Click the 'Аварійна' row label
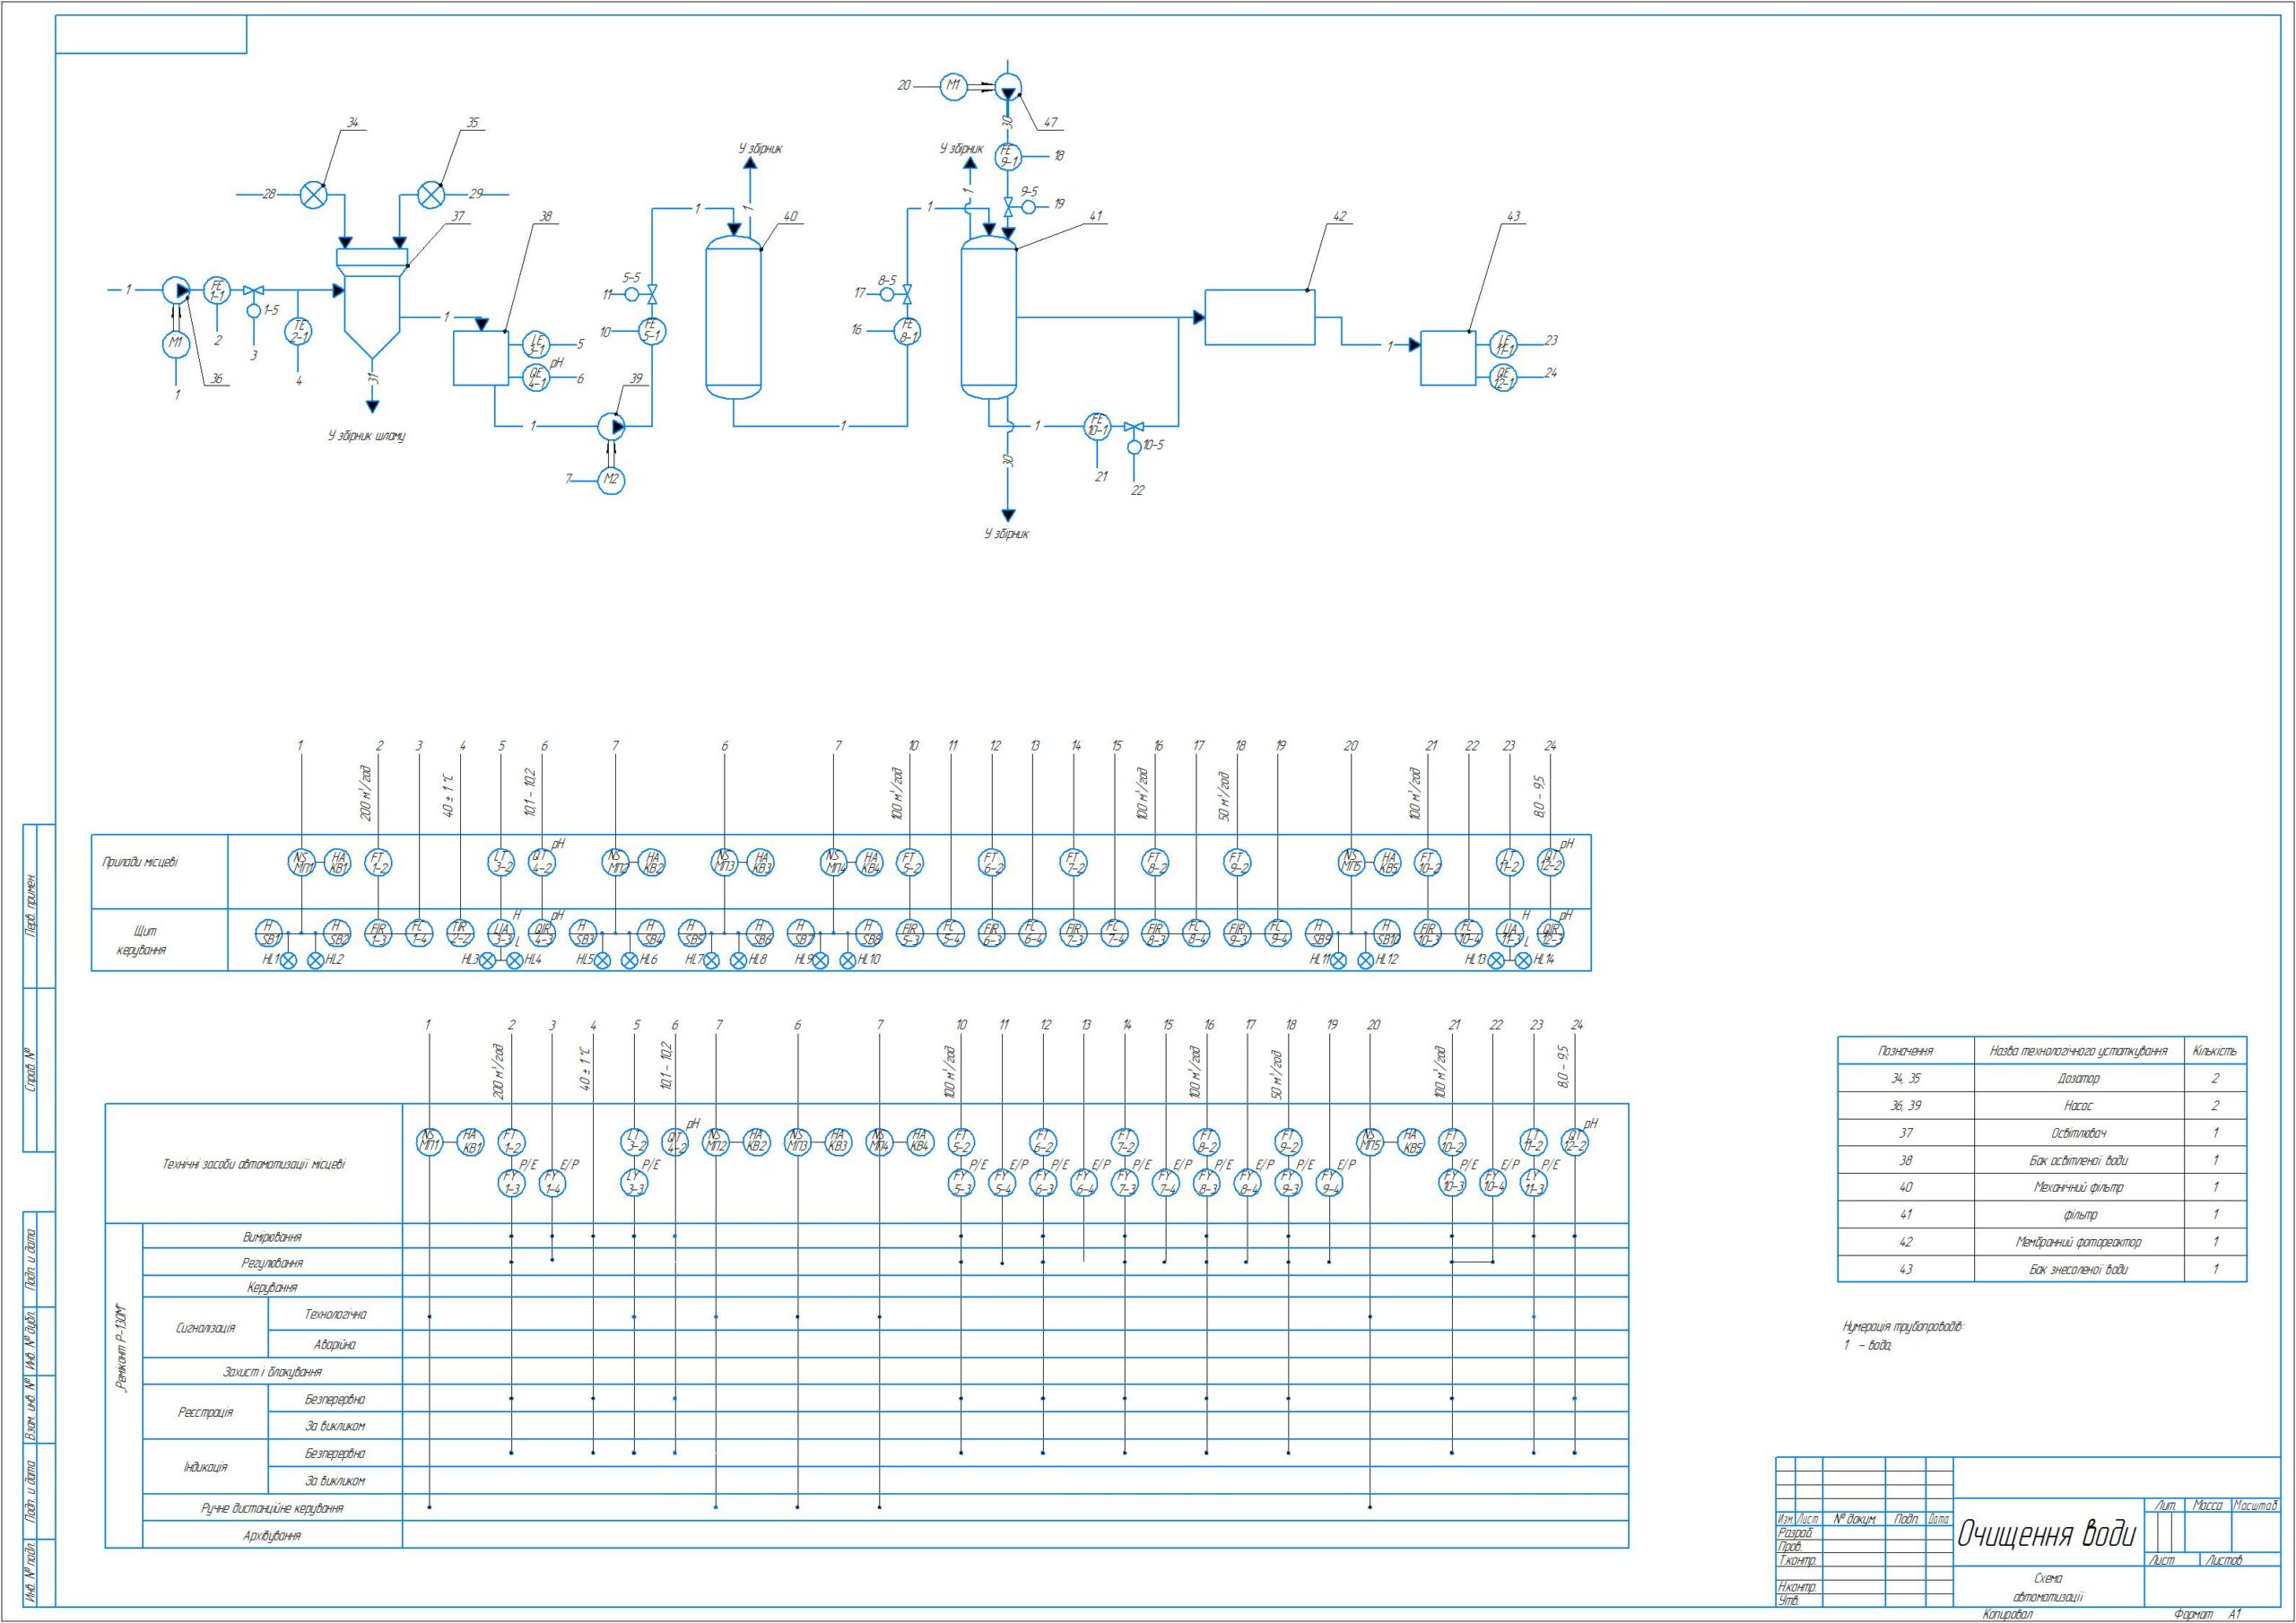 coord(335,1345)
